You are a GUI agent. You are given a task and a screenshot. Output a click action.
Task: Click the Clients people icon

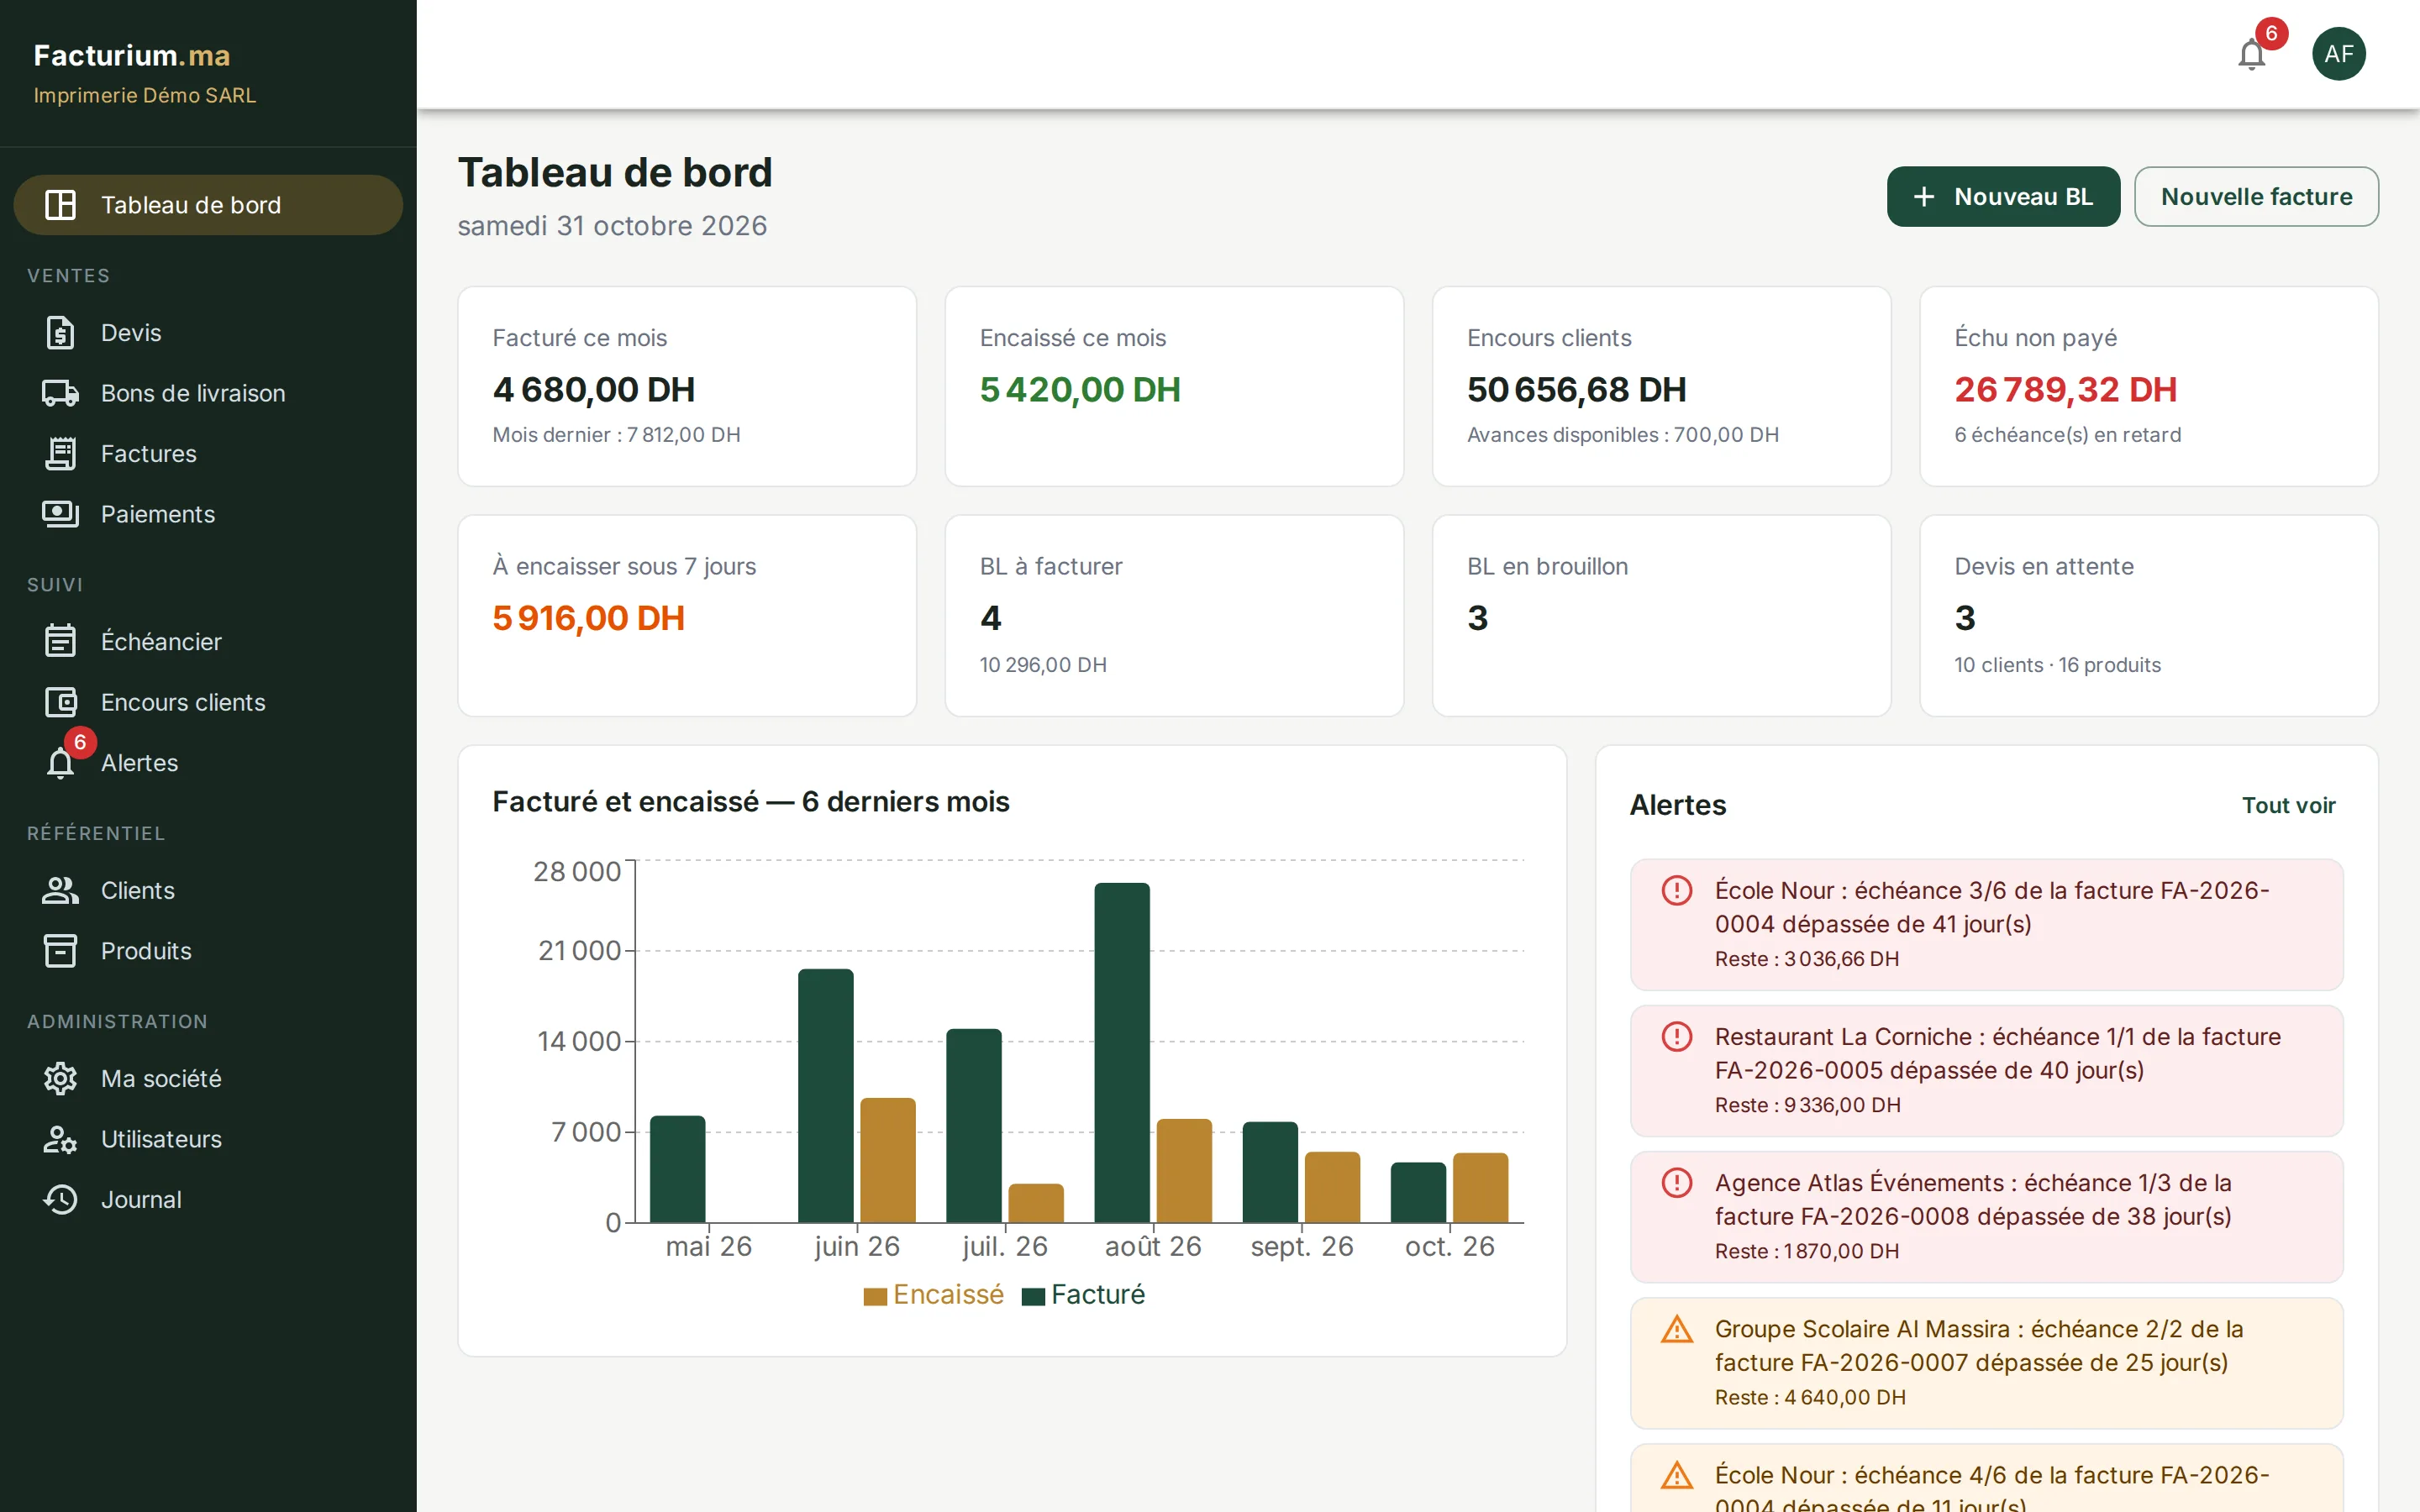tap(60, 890)
